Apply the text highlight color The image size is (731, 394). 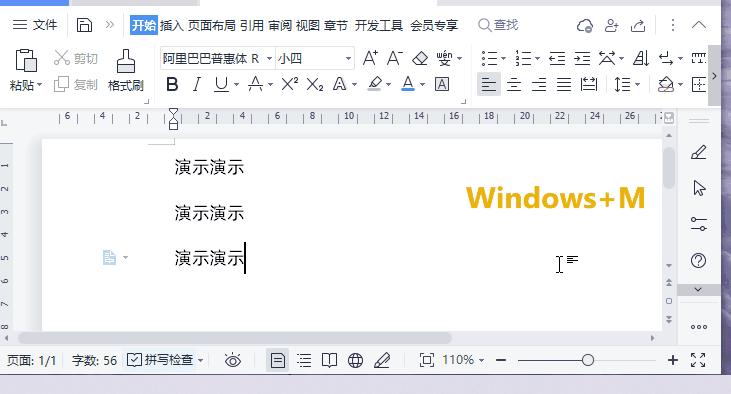[374, 84]
